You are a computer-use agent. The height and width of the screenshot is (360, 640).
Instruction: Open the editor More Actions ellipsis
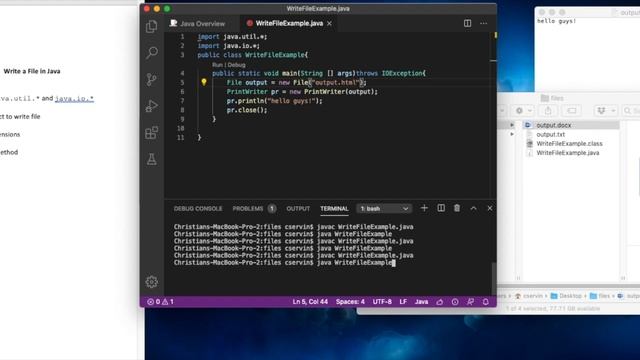[x=484, y=23]
